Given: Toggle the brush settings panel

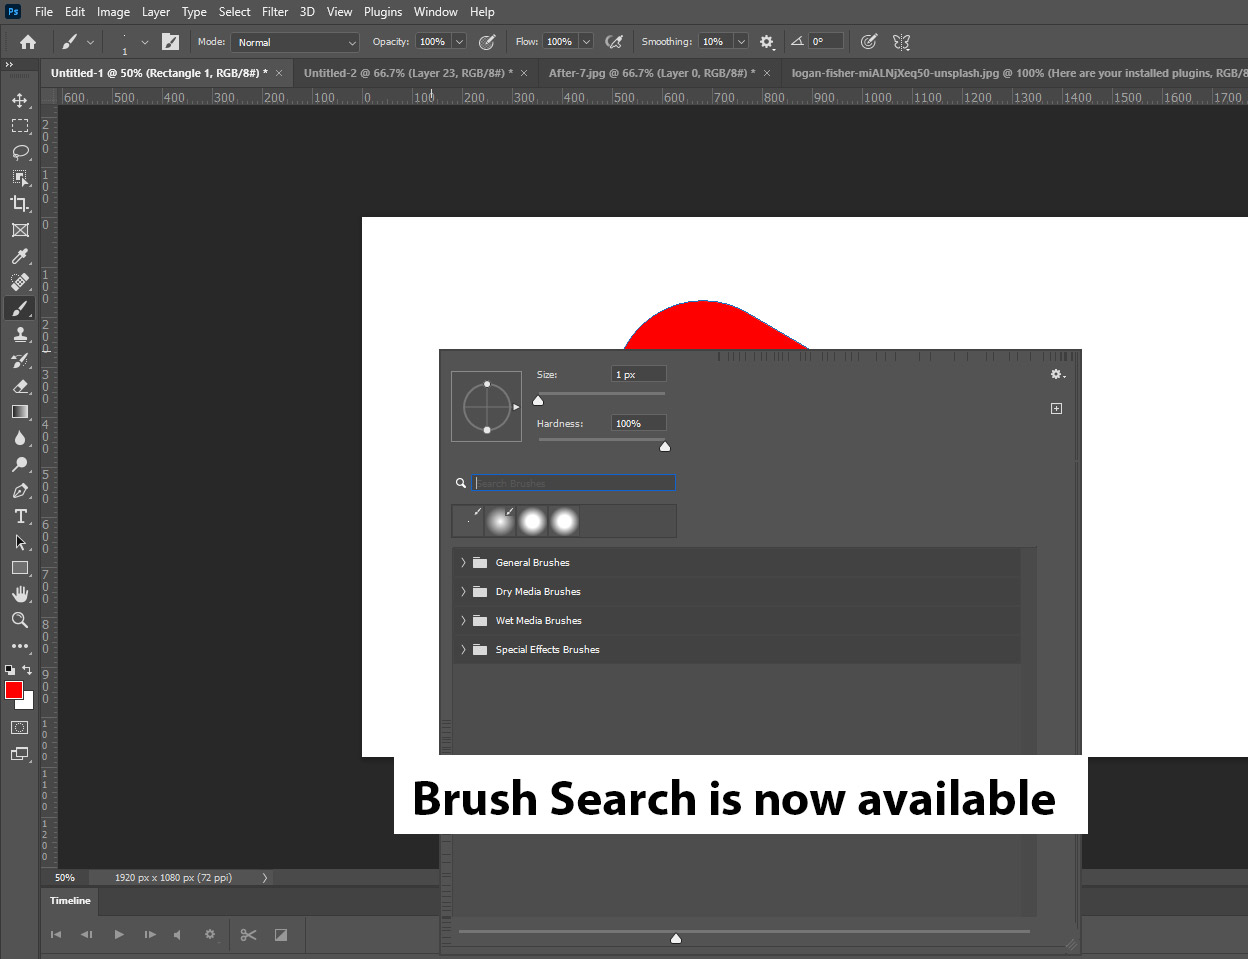Looking at the screenshot, I should [x=171, y=42].
